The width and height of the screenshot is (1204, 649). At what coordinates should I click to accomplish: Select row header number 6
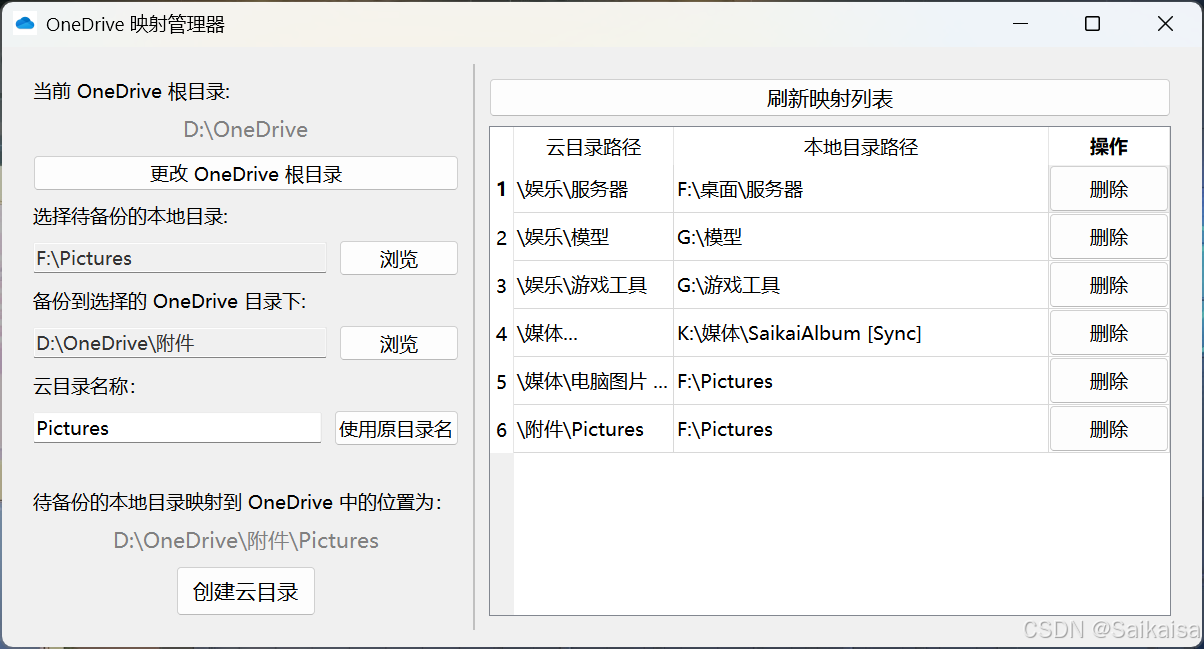tap(502, 429)
